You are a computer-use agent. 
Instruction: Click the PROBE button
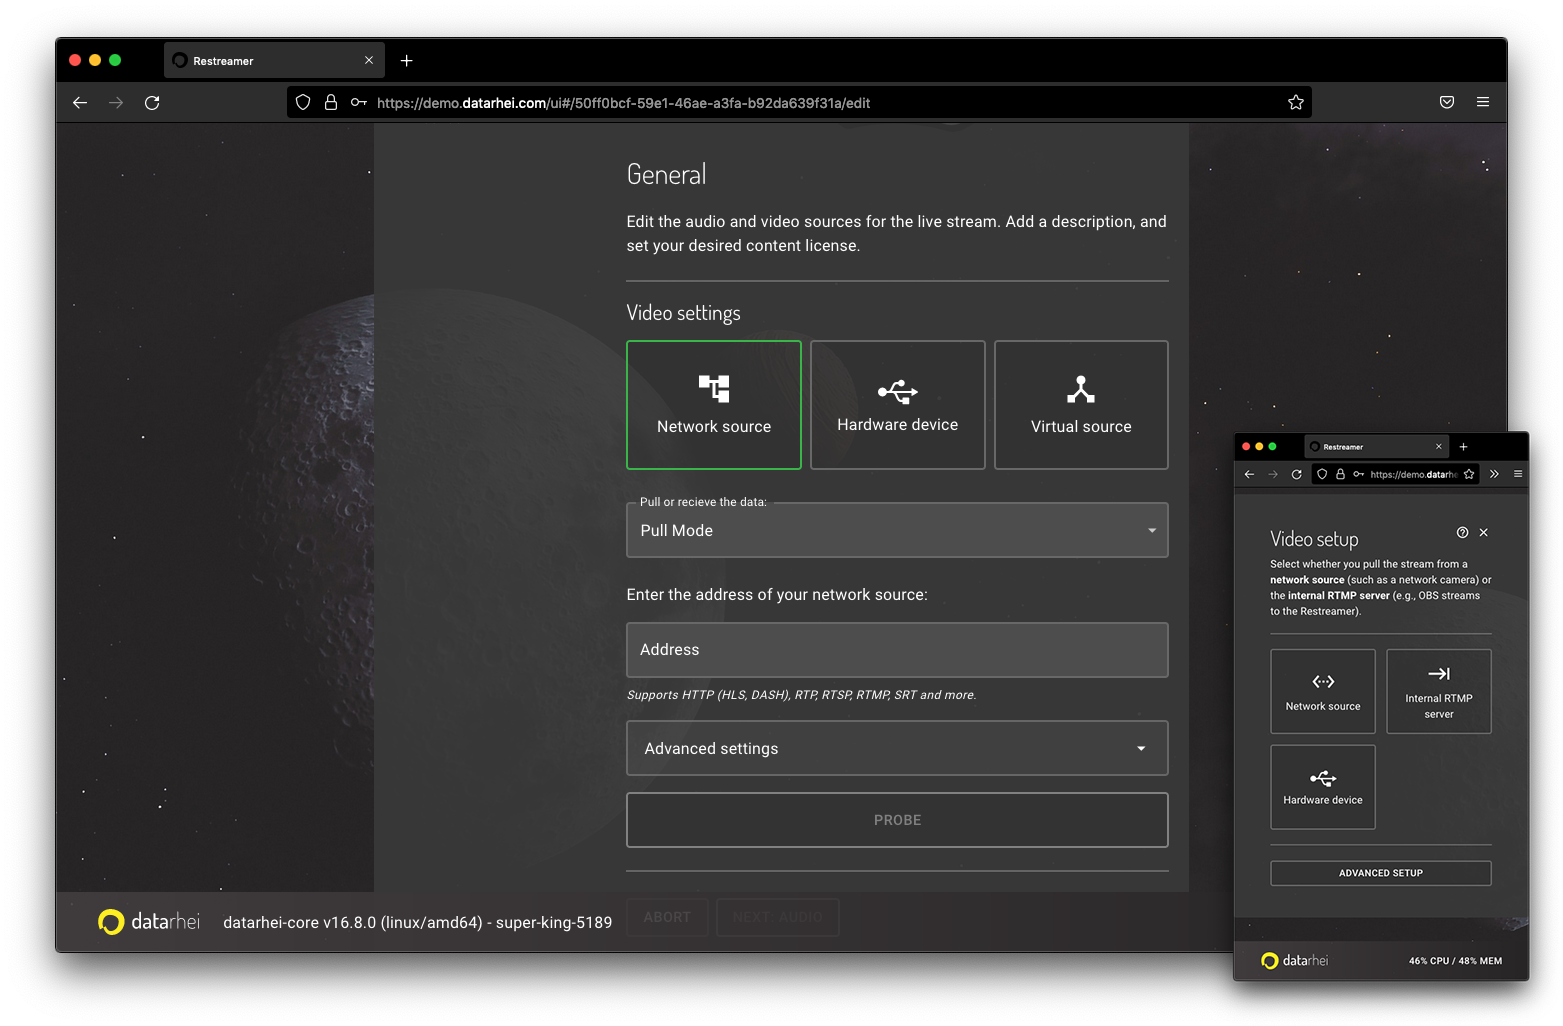896,819
